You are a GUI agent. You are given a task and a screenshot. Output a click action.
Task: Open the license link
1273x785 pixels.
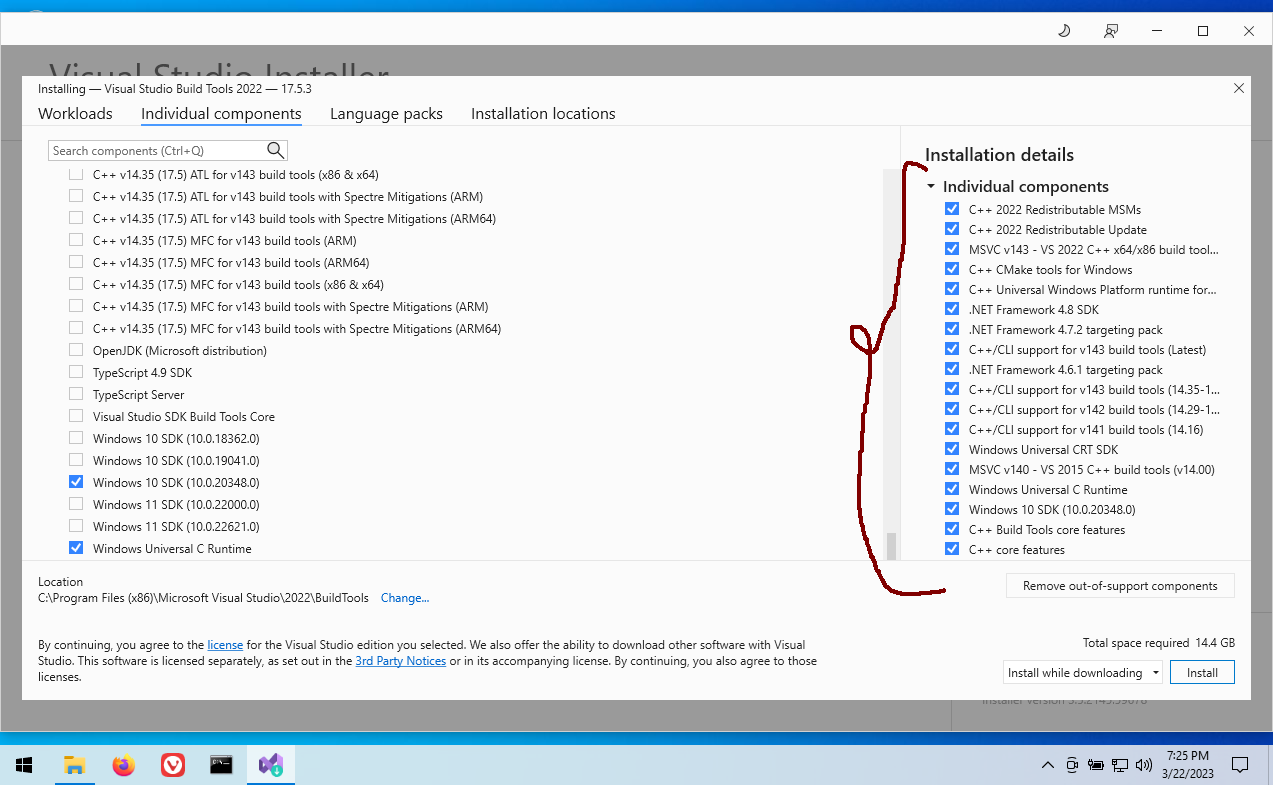(225, 645)
